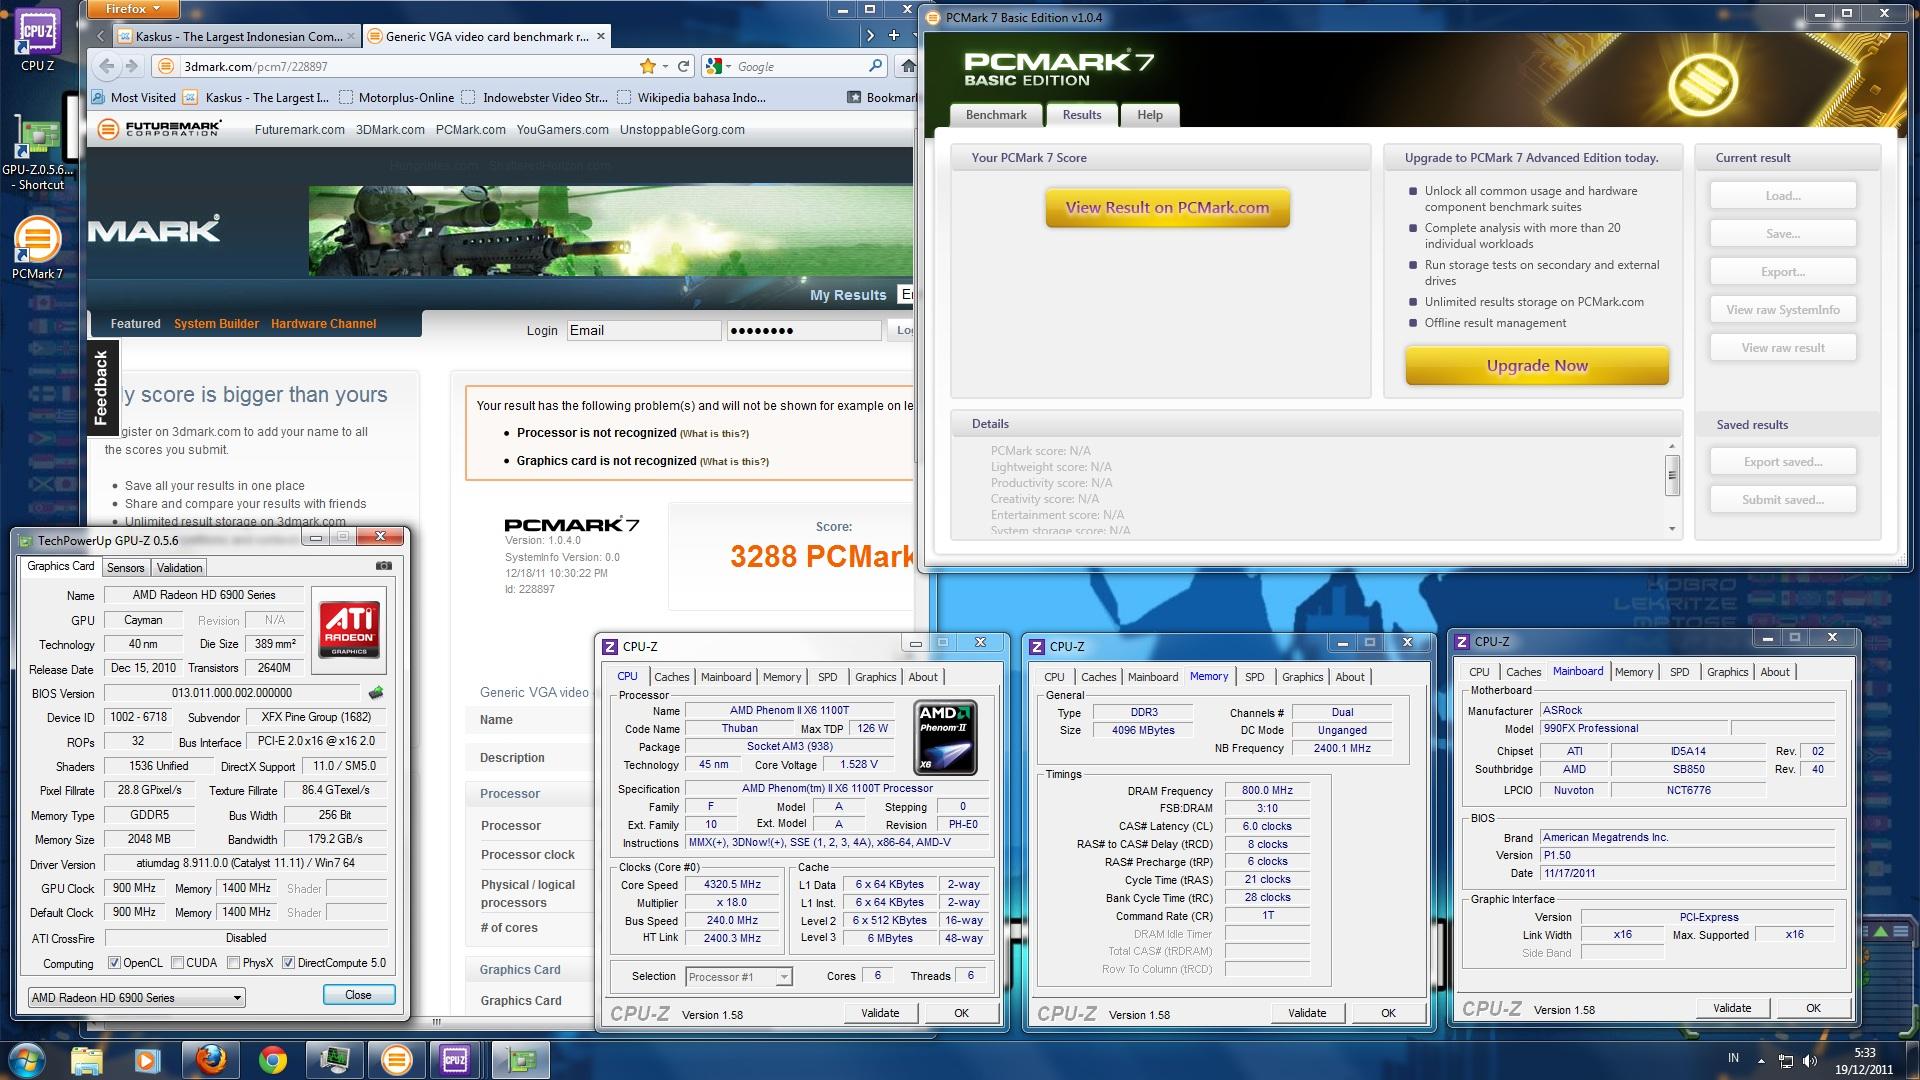Reload the page in Firefox
This screenshot has height=1080, width=1920.
click(x=684, y=66)
